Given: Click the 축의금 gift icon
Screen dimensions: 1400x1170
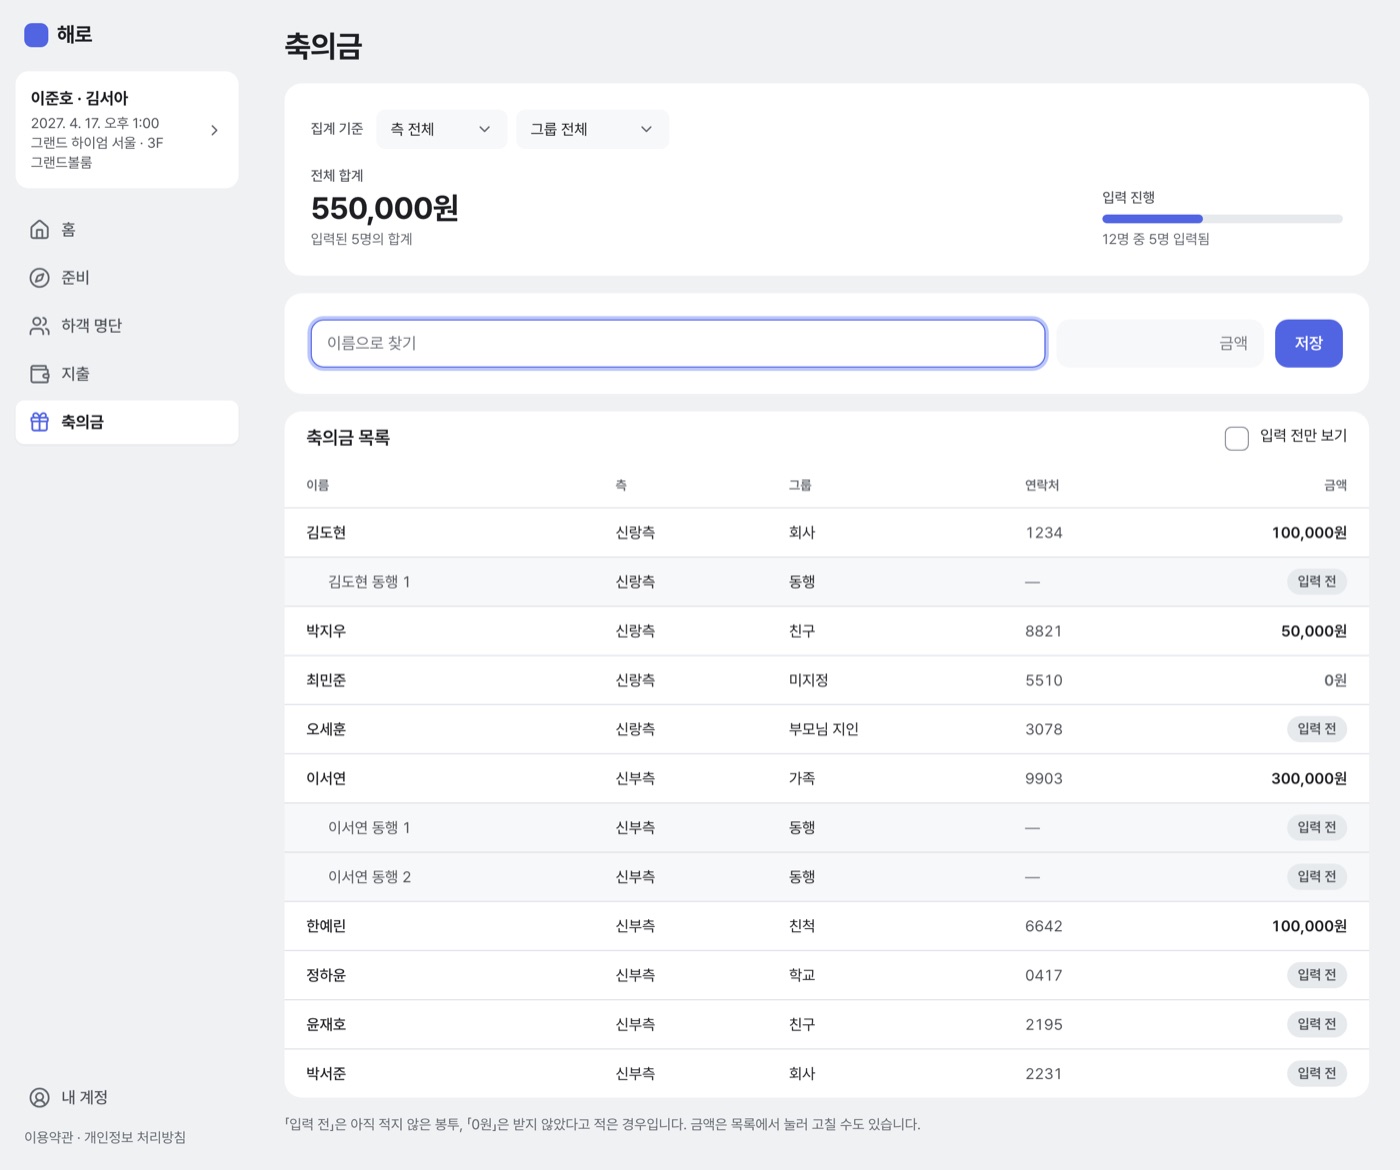Looking at the screenshot, I should [x=39, y=421].
